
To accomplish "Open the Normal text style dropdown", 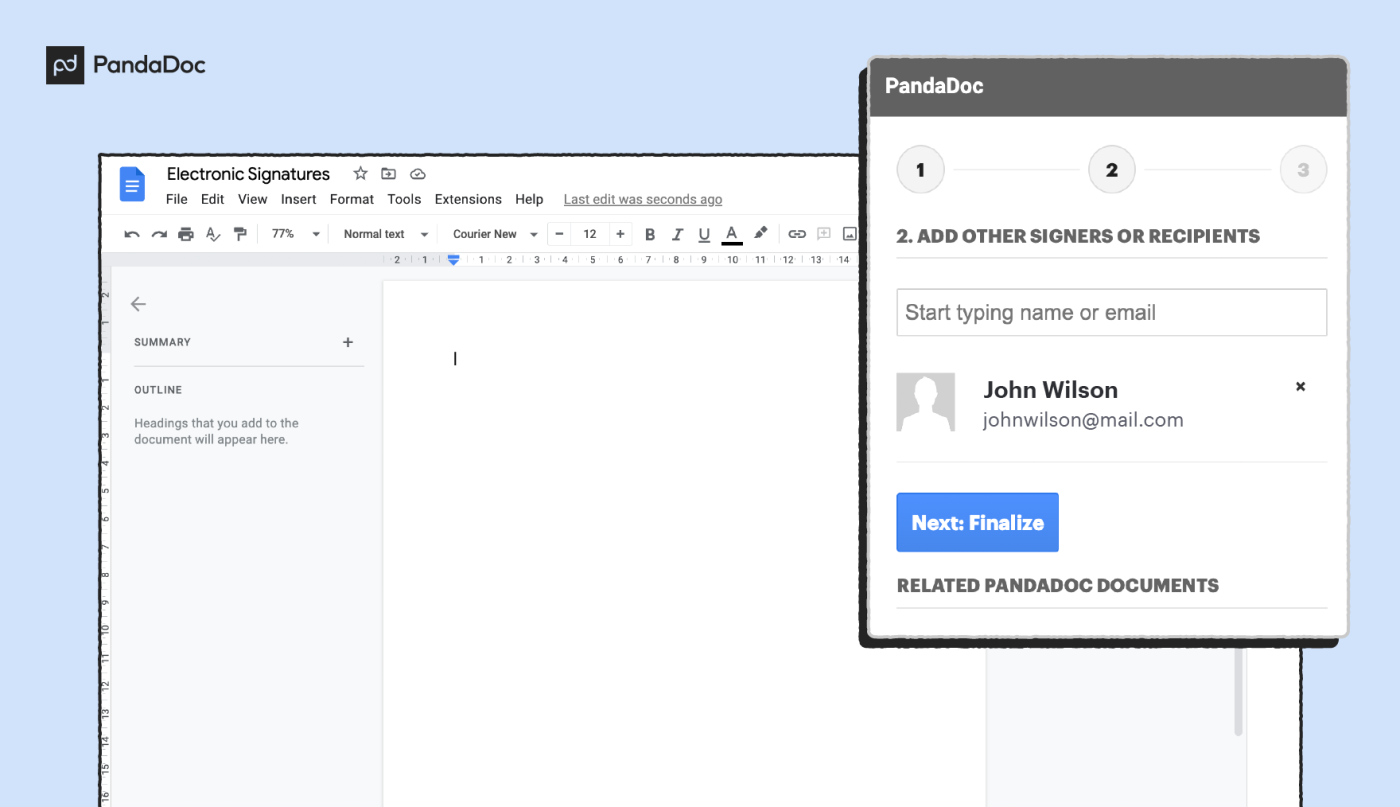I will 385,234.
